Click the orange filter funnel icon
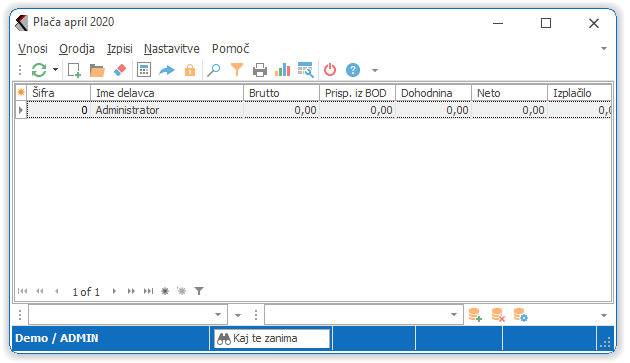 click(x=237, y=70)
